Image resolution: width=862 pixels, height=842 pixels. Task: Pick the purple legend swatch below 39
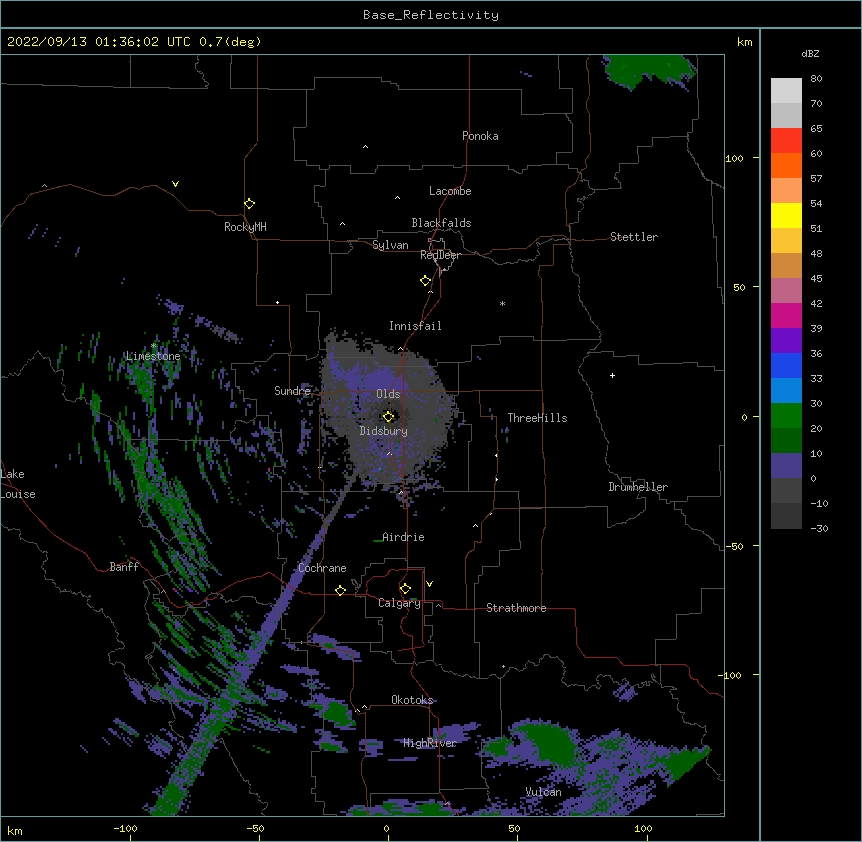point(786,341)
